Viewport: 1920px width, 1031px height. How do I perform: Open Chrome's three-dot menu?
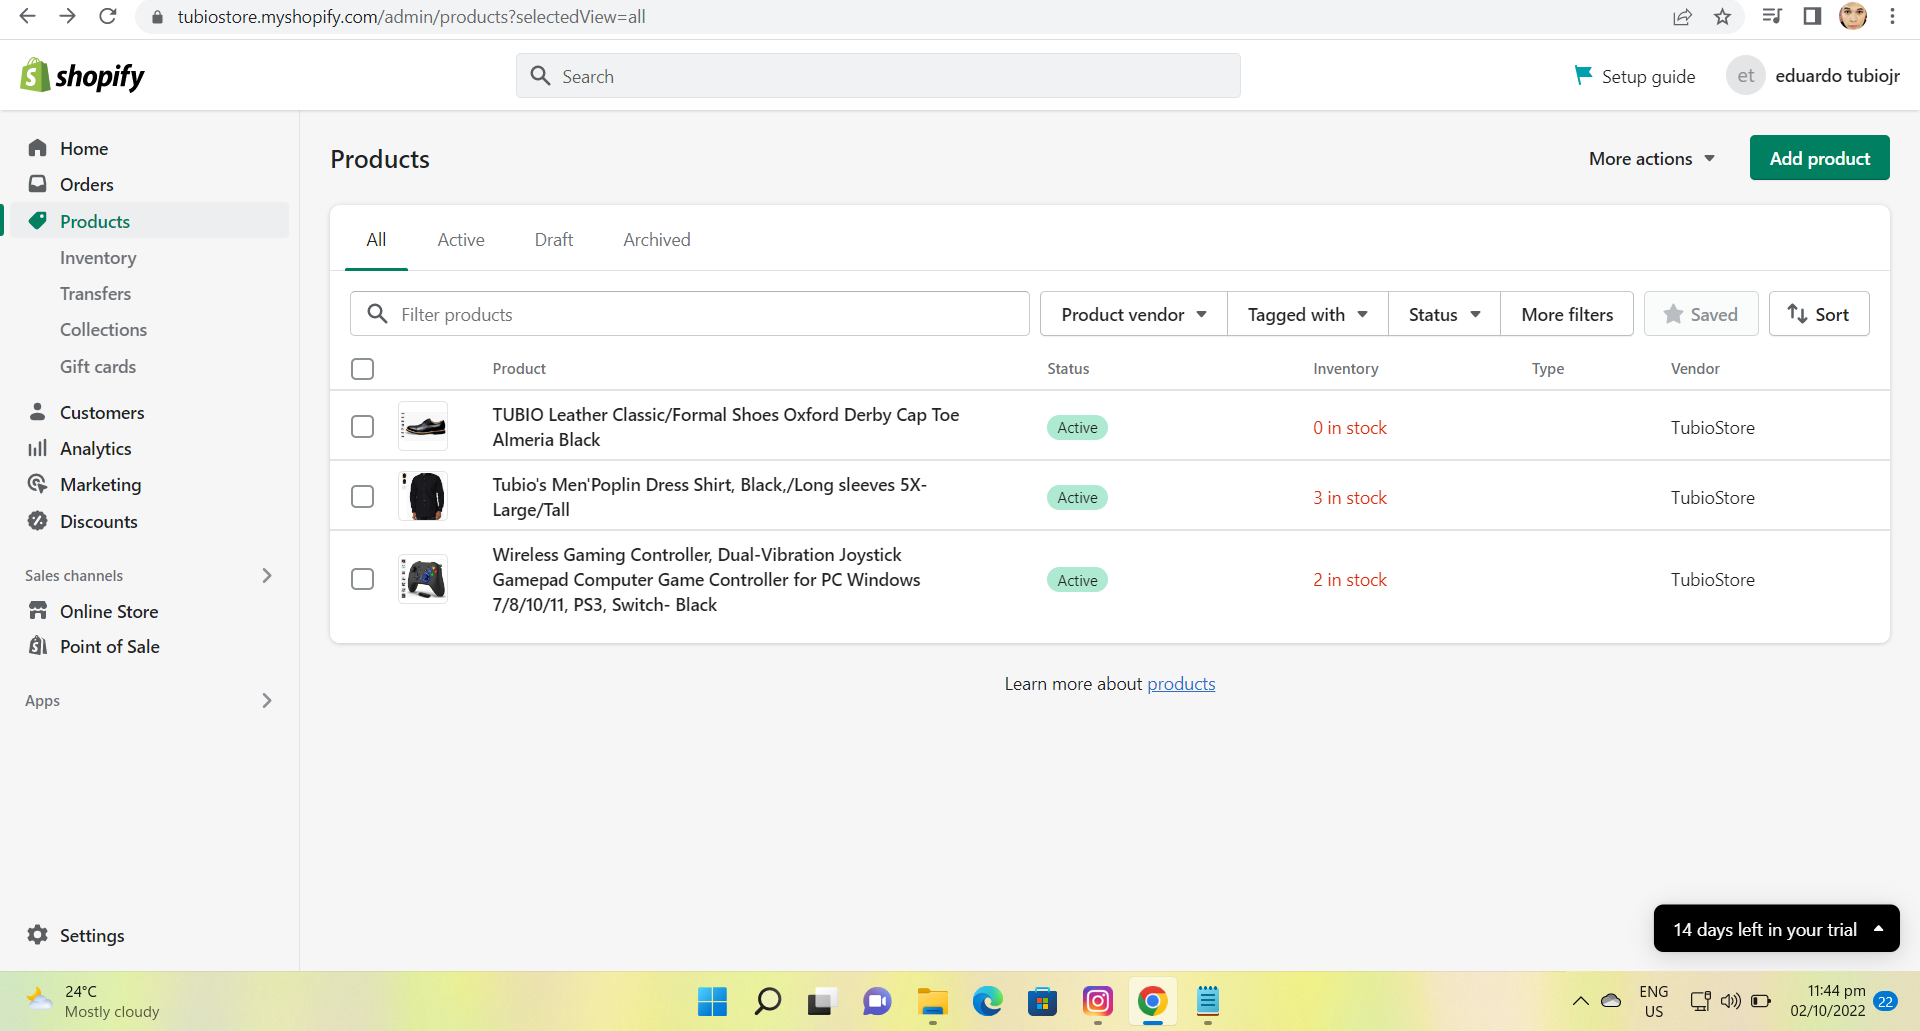[1892, 16]
